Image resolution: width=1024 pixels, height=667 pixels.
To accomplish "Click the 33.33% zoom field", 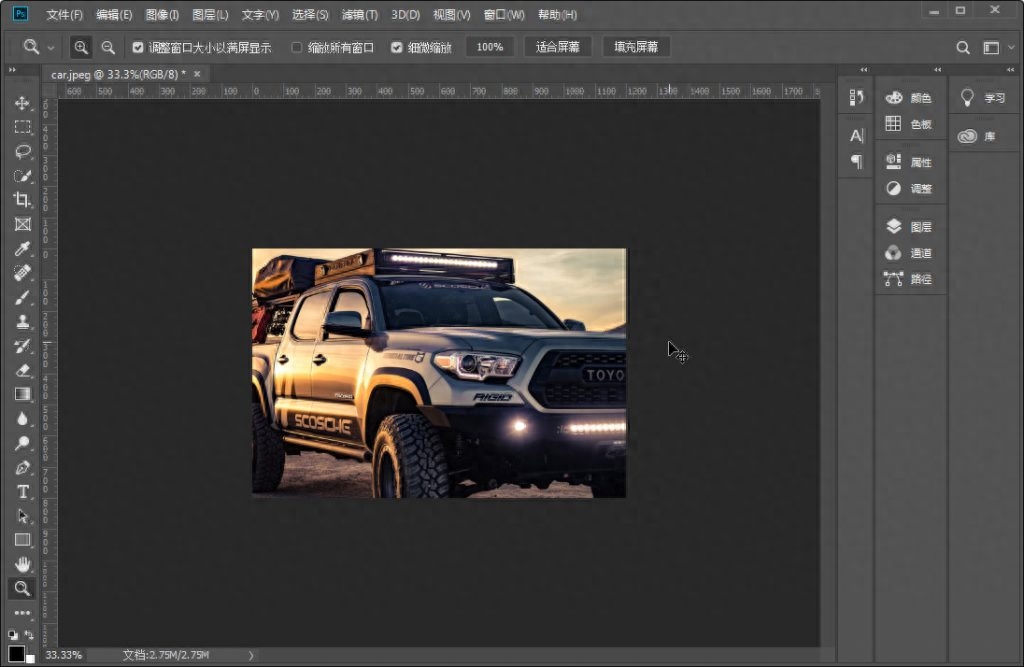I will coord(64,655).
